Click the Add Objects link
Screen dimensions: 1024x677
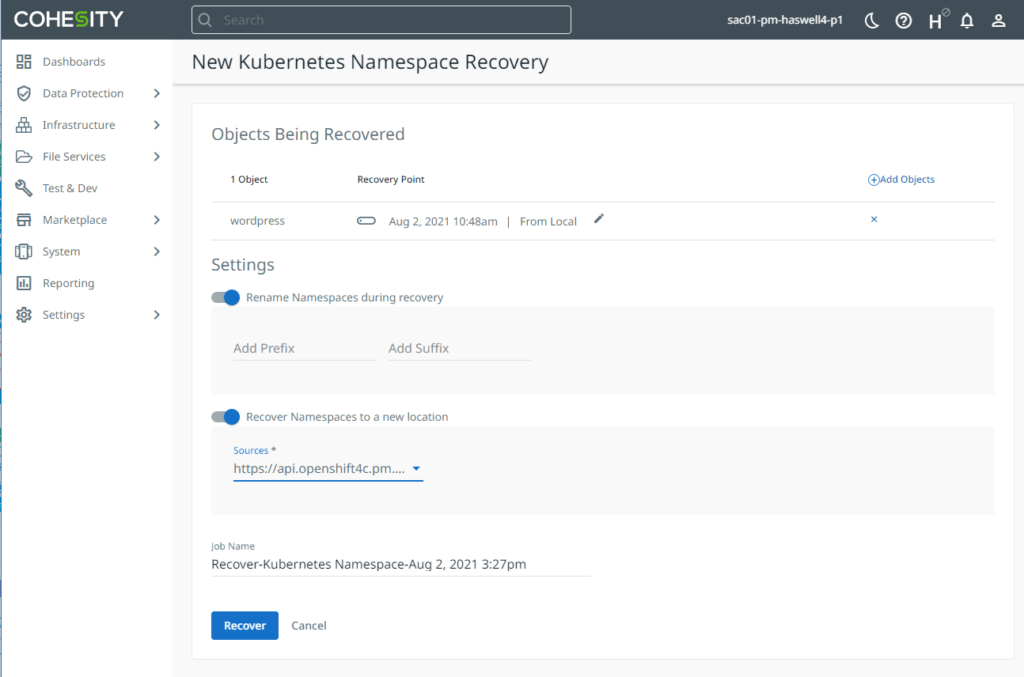pyautogui.click(x=900, y=179)
